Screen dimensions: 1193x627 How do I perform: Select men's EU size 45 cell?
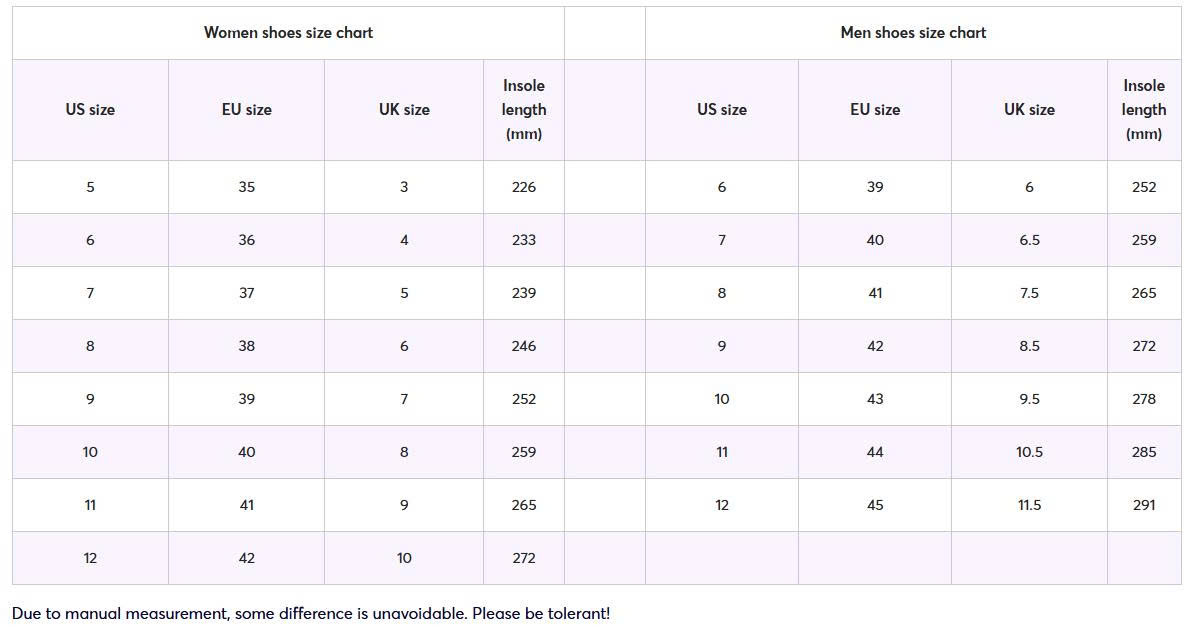click(875, 505)
